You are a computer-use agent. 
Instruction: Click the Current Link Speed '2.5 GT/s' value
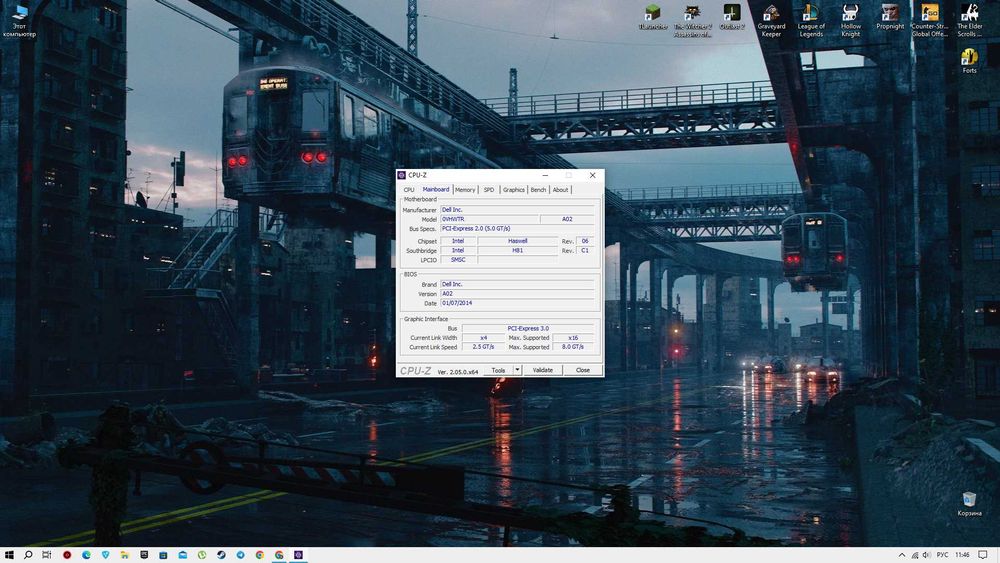pos(483,347)
